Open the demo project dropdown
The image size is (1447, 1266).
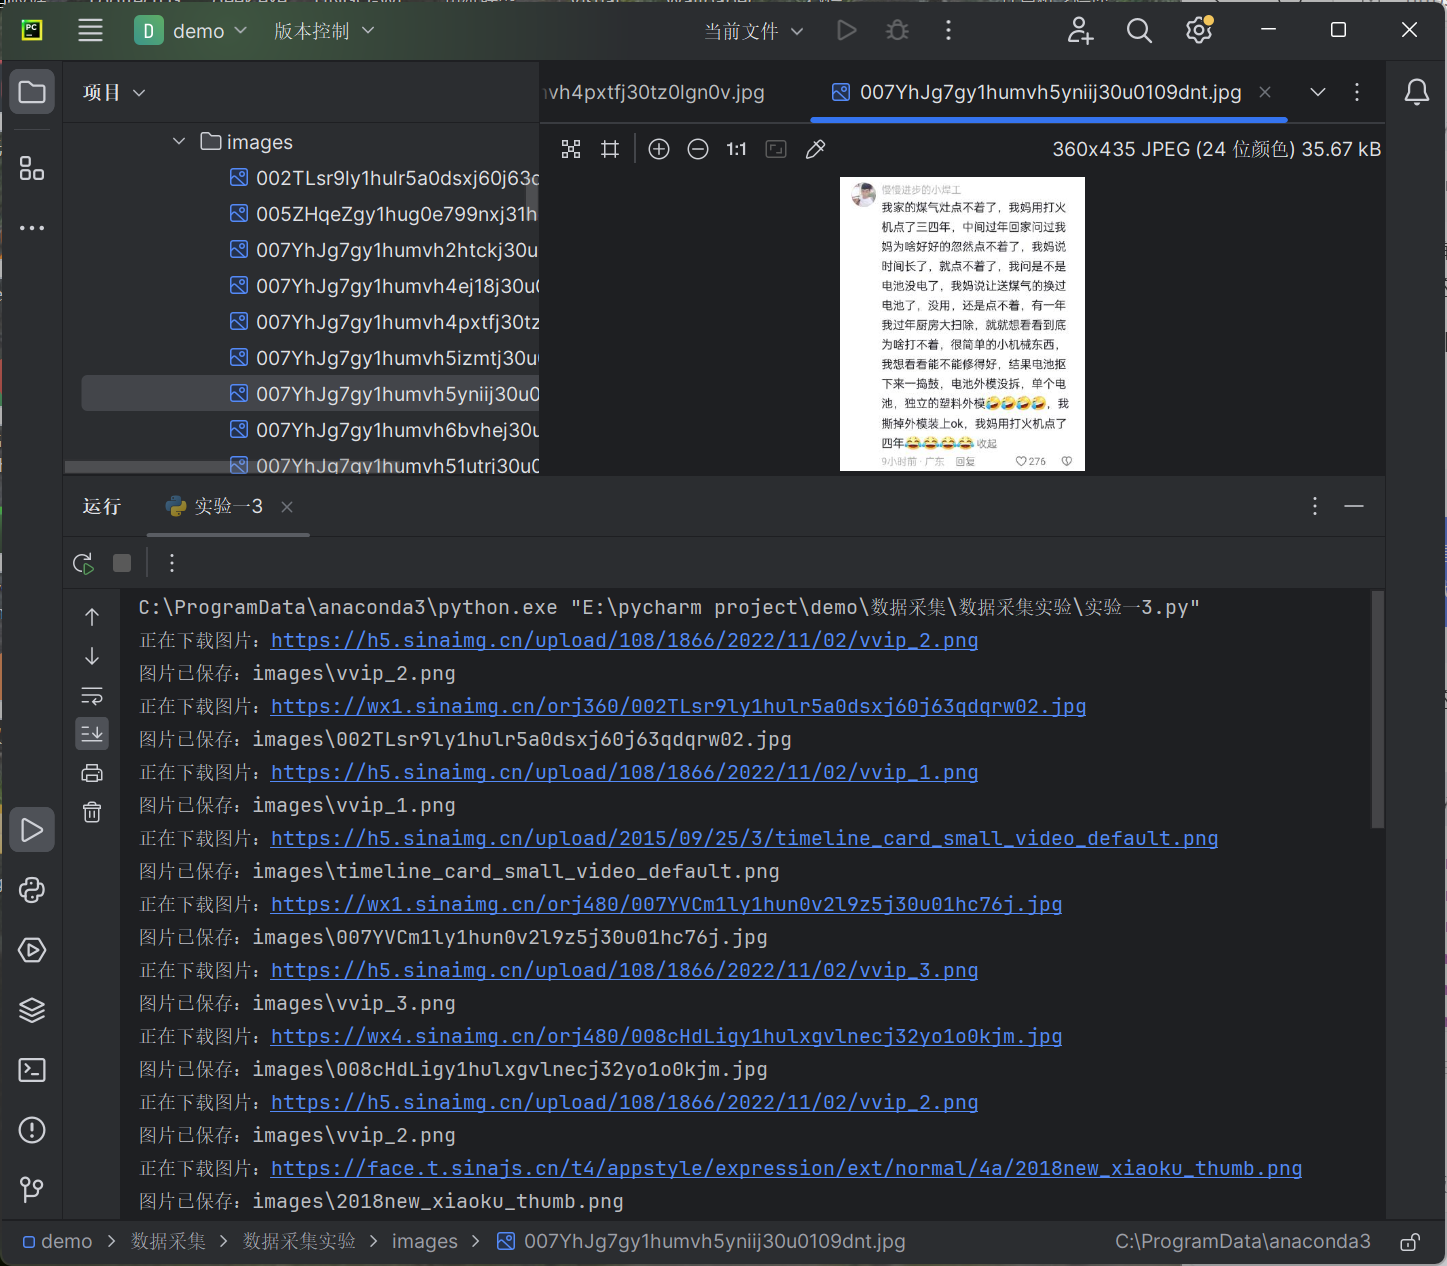point(190,31)
